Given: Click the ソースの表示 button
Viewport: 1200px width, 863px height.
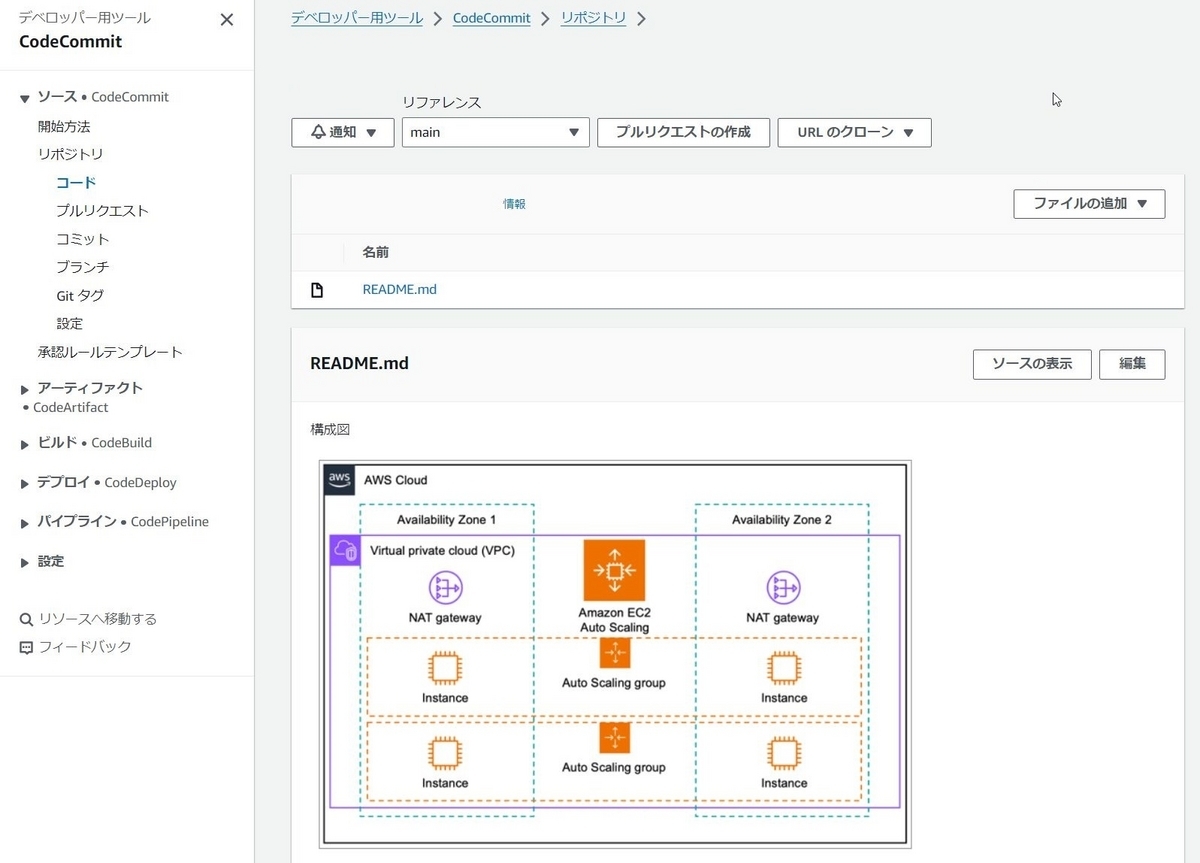Looking at the screenshot, I should pyautogui.click(x=1032, y=364).
